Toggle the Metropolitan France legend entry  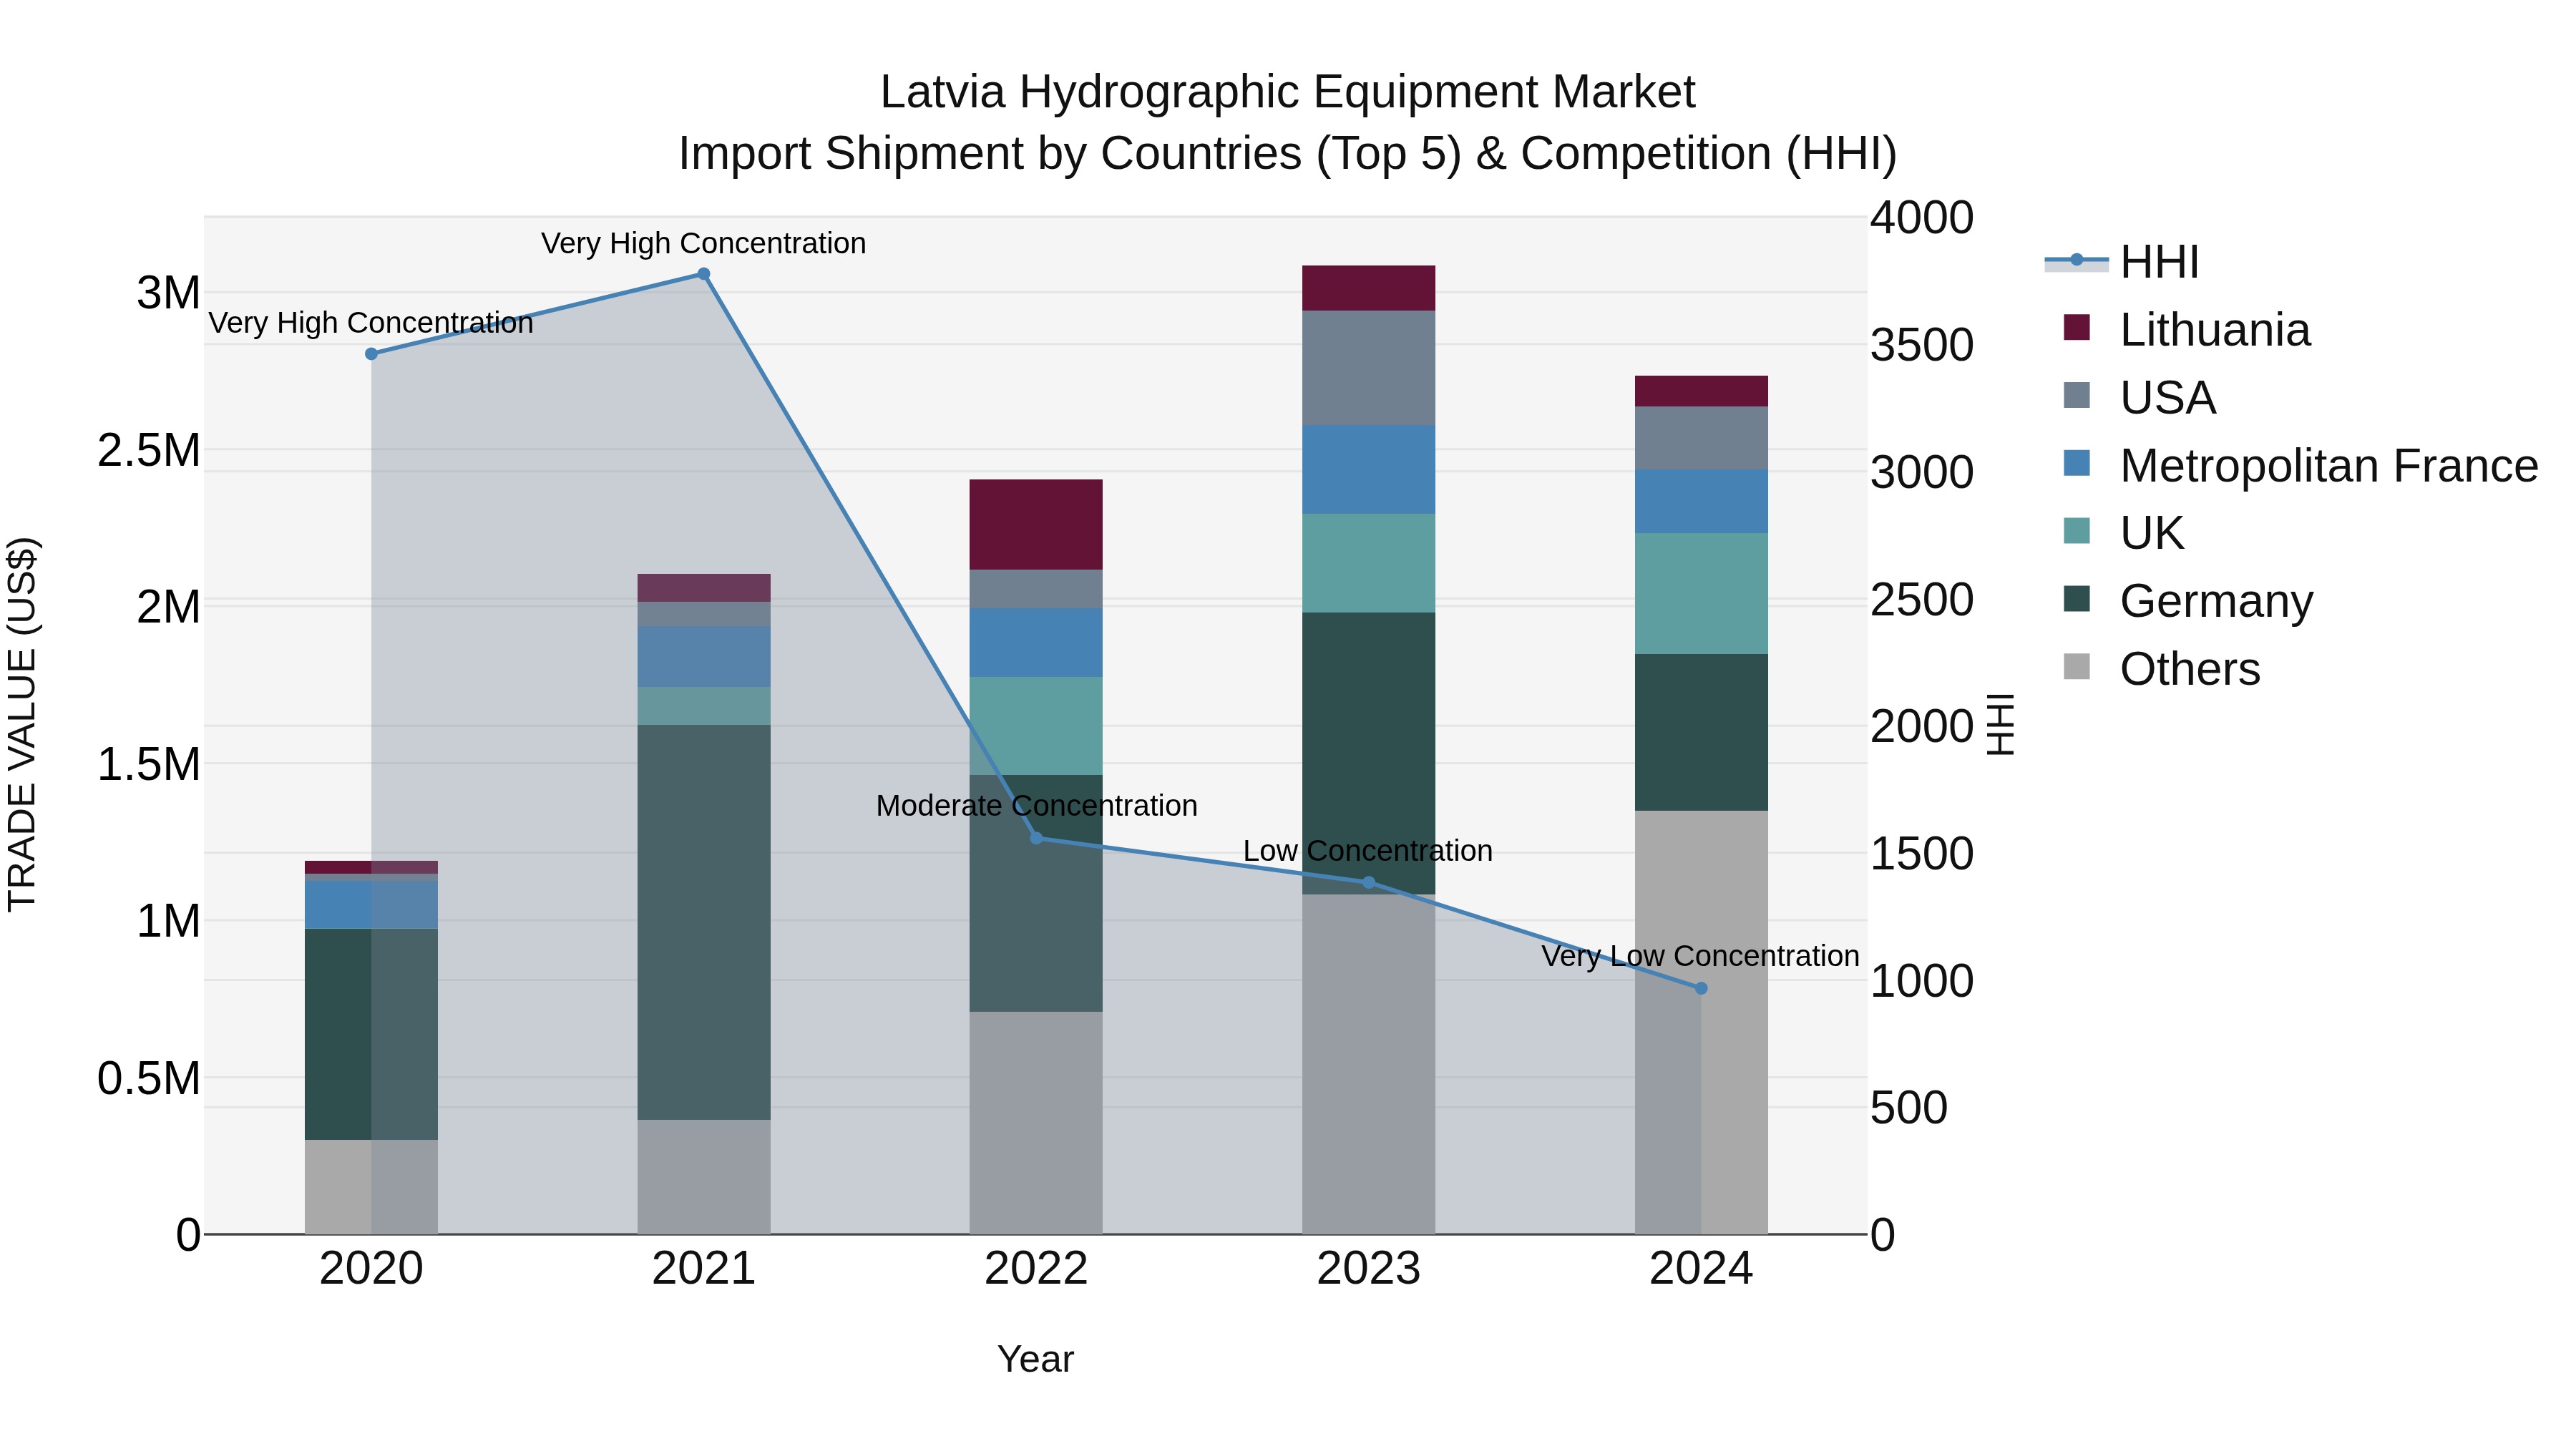[x=2301, y=466]
